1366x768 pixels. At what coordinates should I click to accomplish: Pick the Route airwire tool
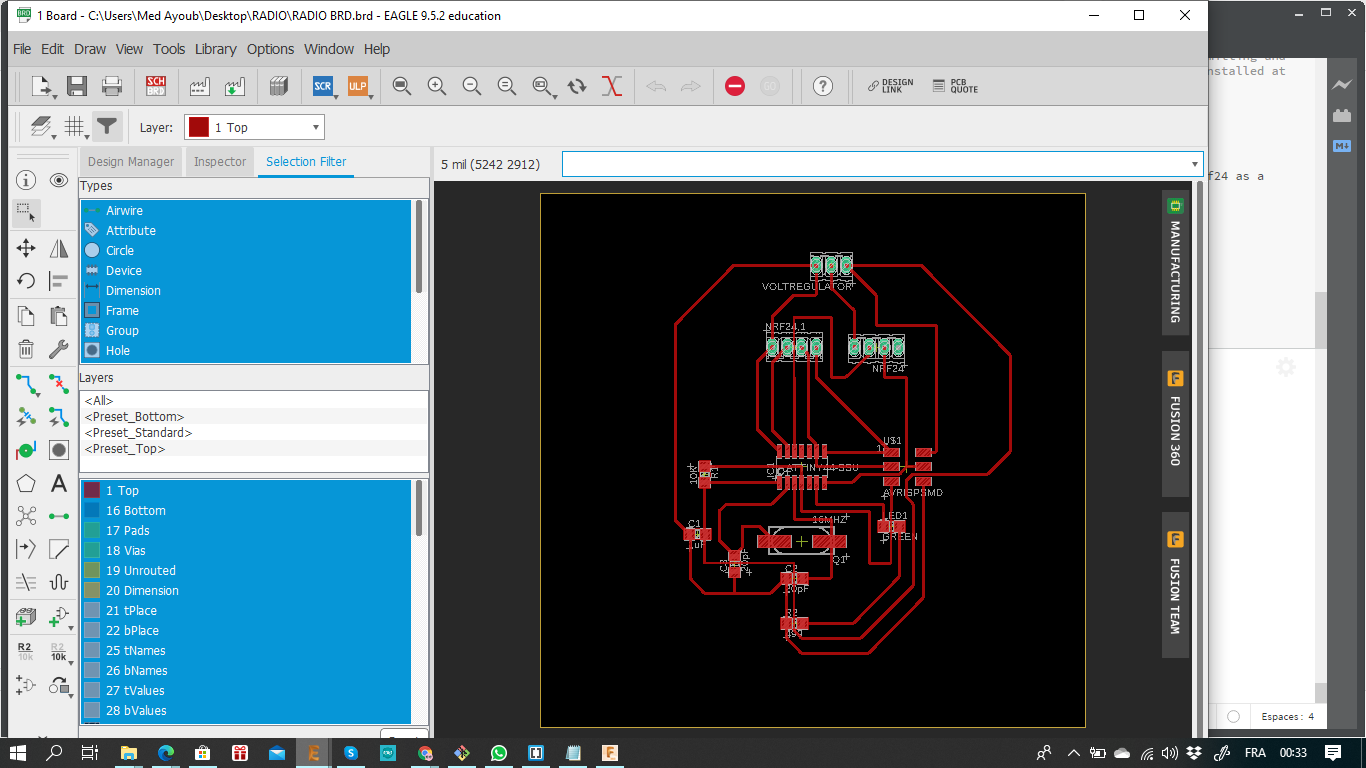(26, 384)
